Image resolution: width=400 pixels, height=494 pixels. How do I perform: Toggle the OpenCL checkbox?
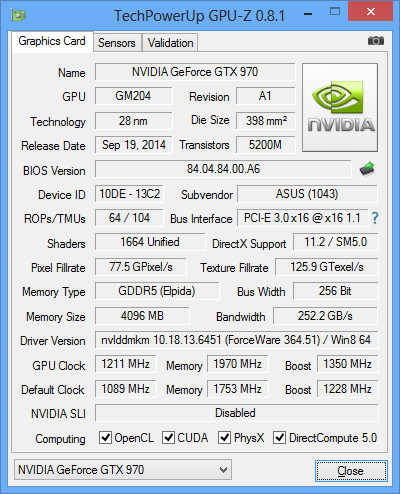[105, 437]
